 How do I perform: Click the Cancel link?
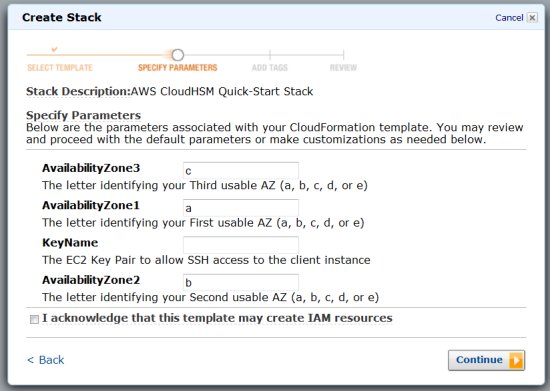(509, 18)
